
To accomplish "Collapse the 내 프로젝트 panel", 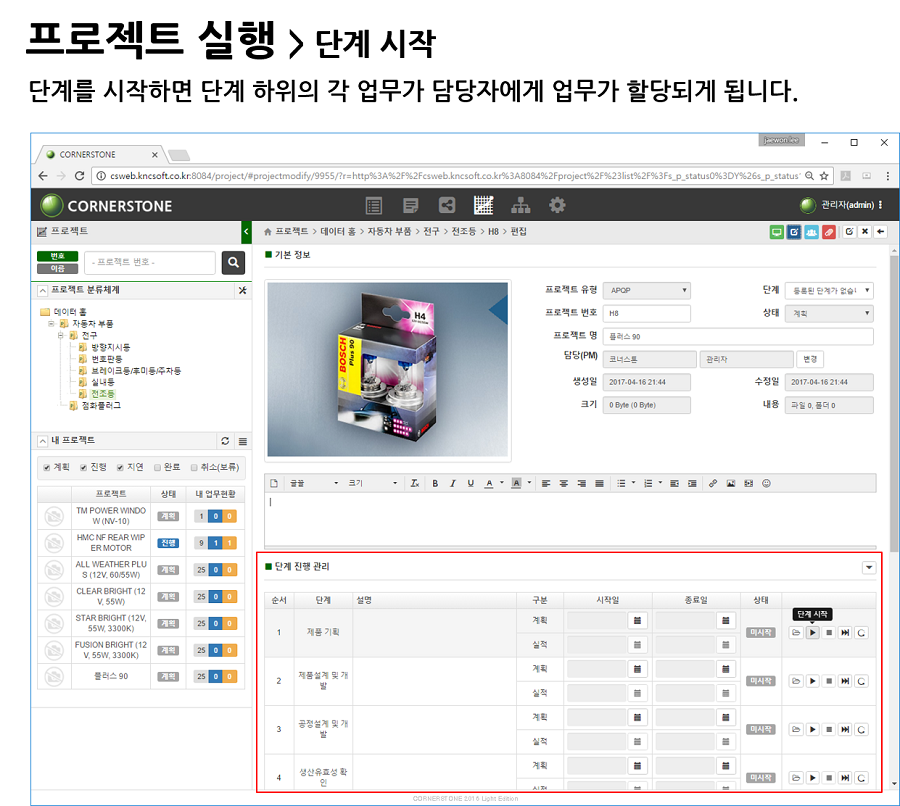I will click(42, 441).
